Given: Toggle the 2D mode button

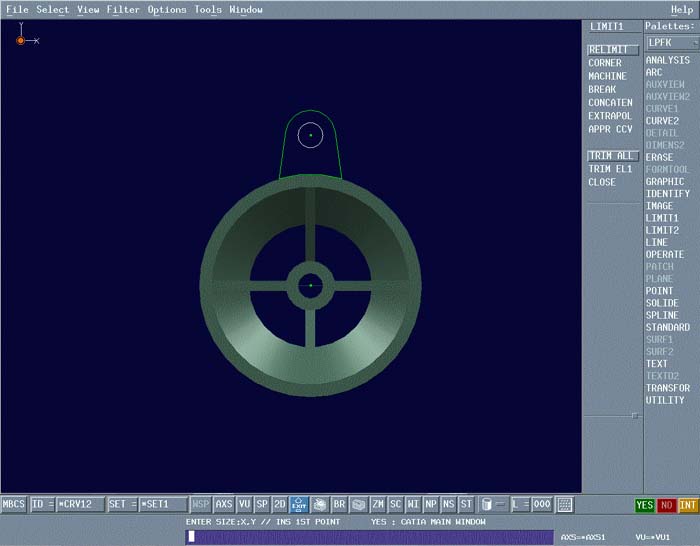Looking at the screenshot, I should click(x=280, y=505).
